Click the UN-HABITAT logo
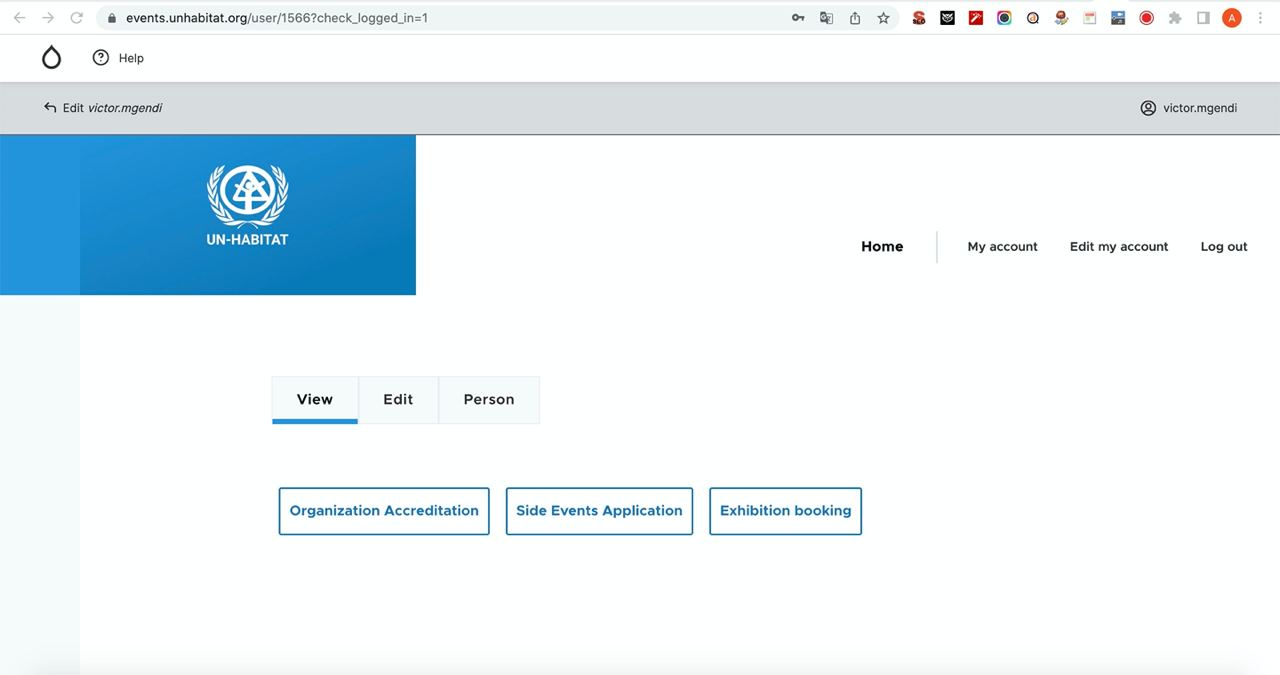Image resolution: width=1280 pixels, height=675 pixels. pyautogui.click(x=247, y=205)
